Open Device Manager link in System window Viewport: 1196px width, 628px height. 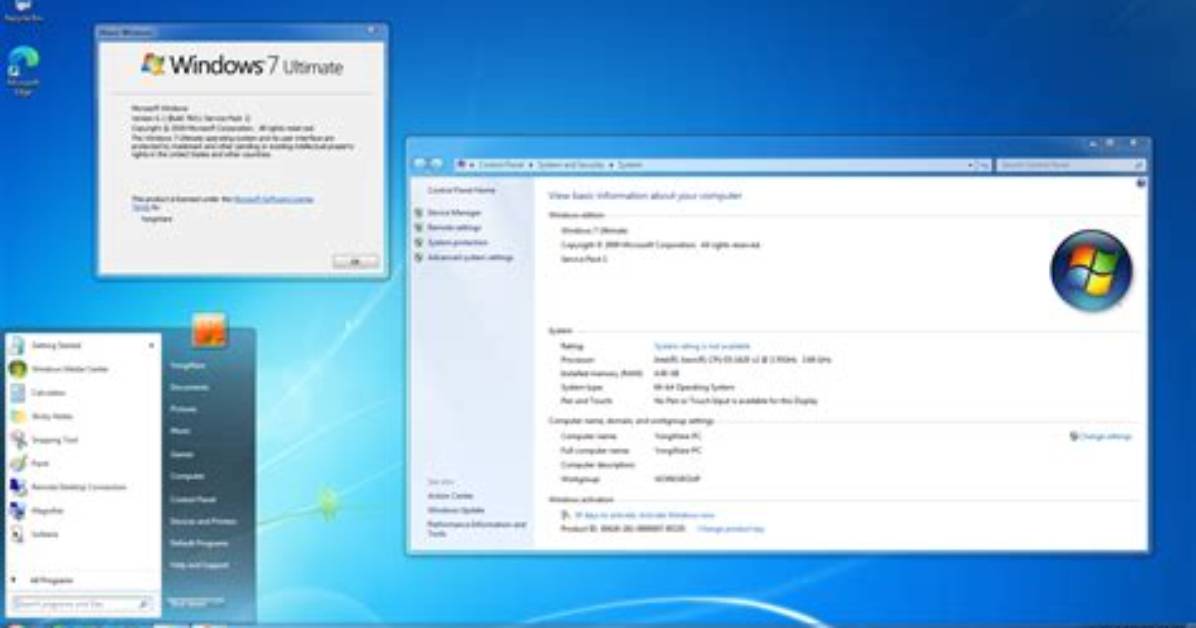(454, 213)
